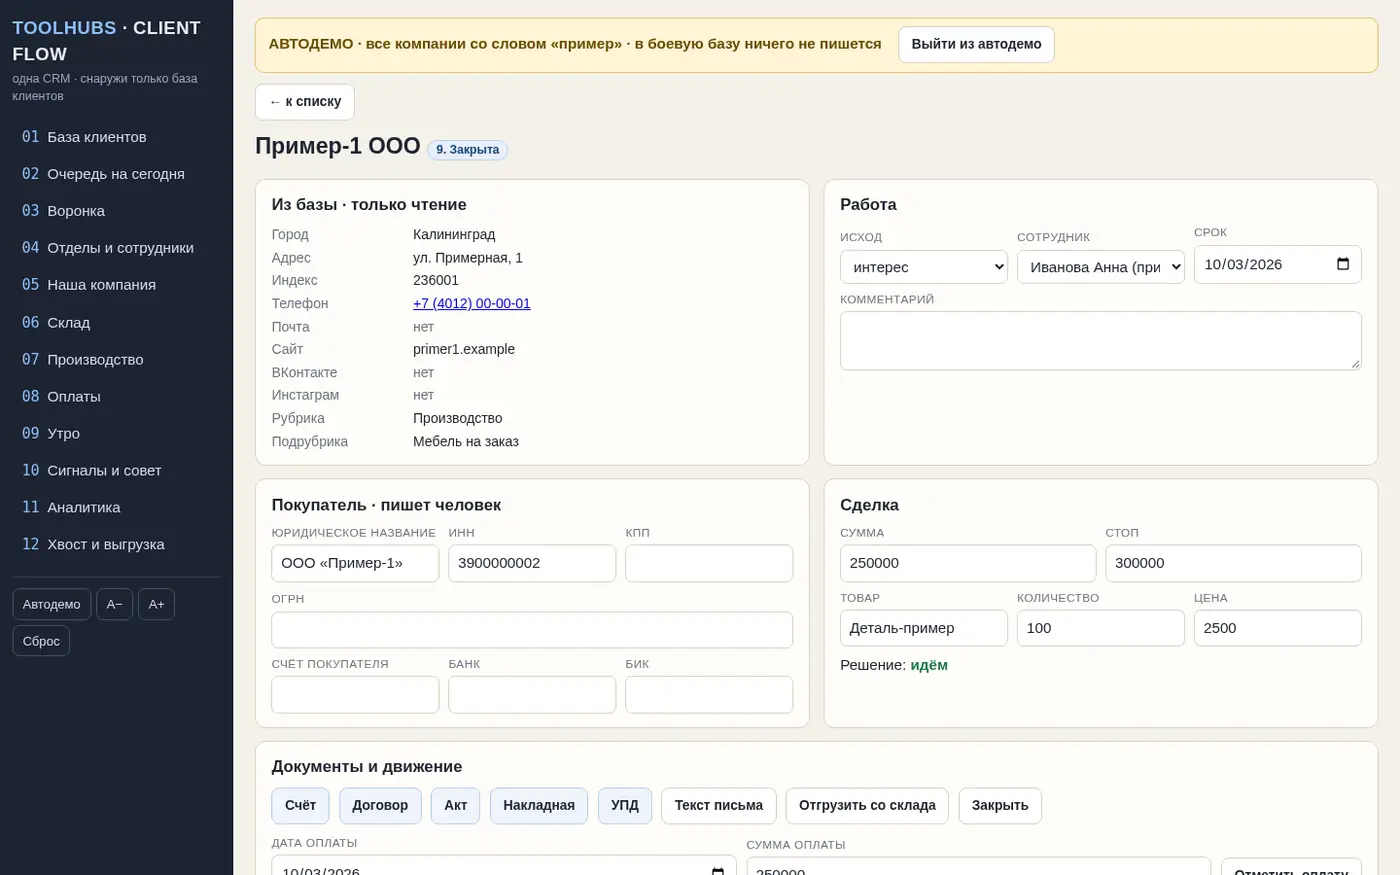
Task: Open calendar picker in Срок date field
Action: pos(1342,264)
